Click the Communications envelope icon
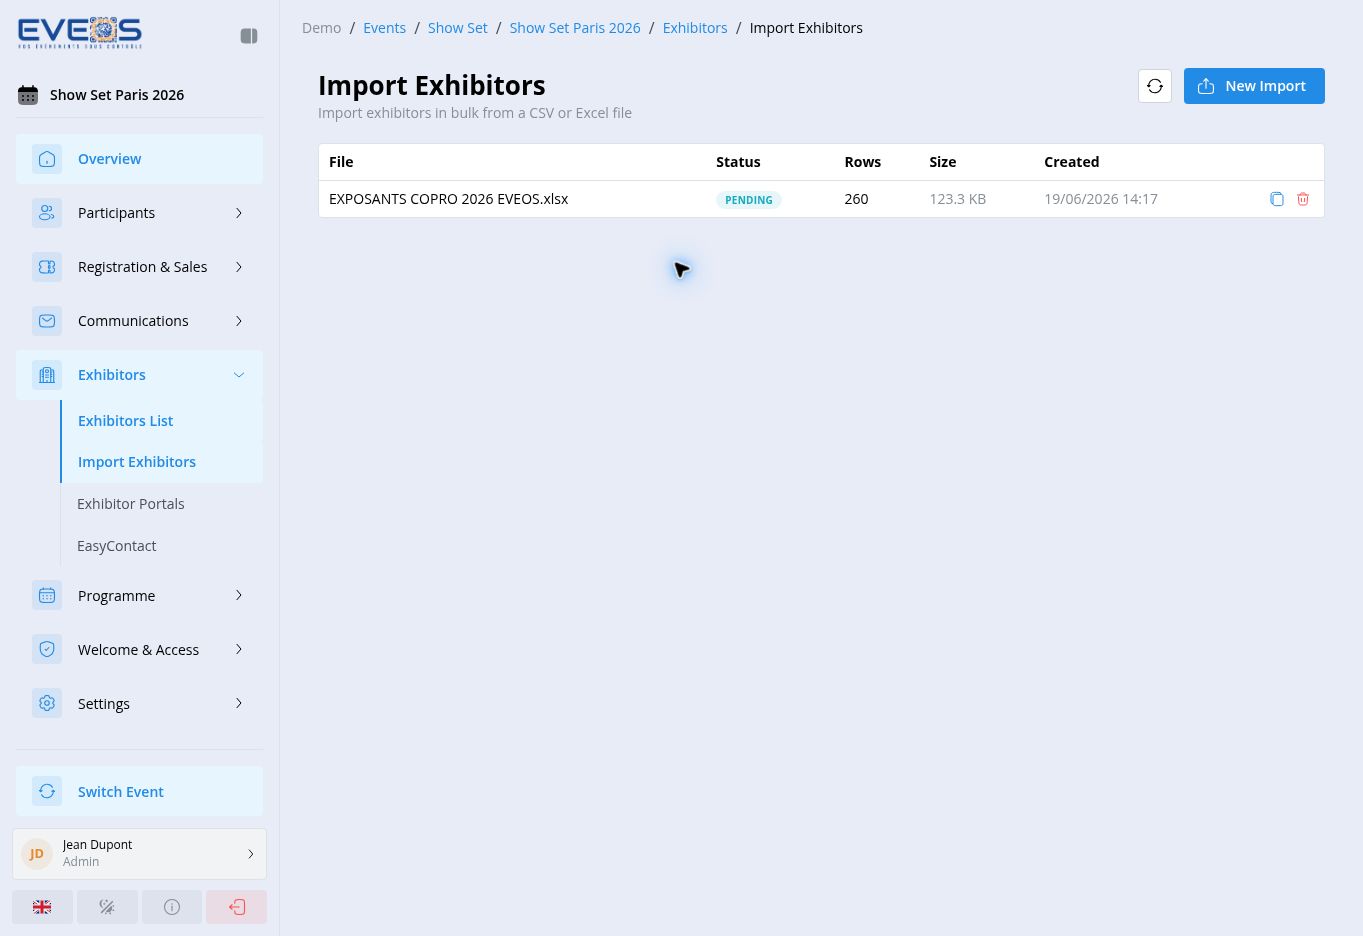This screenshot has width=1363, height=936. 47,321
